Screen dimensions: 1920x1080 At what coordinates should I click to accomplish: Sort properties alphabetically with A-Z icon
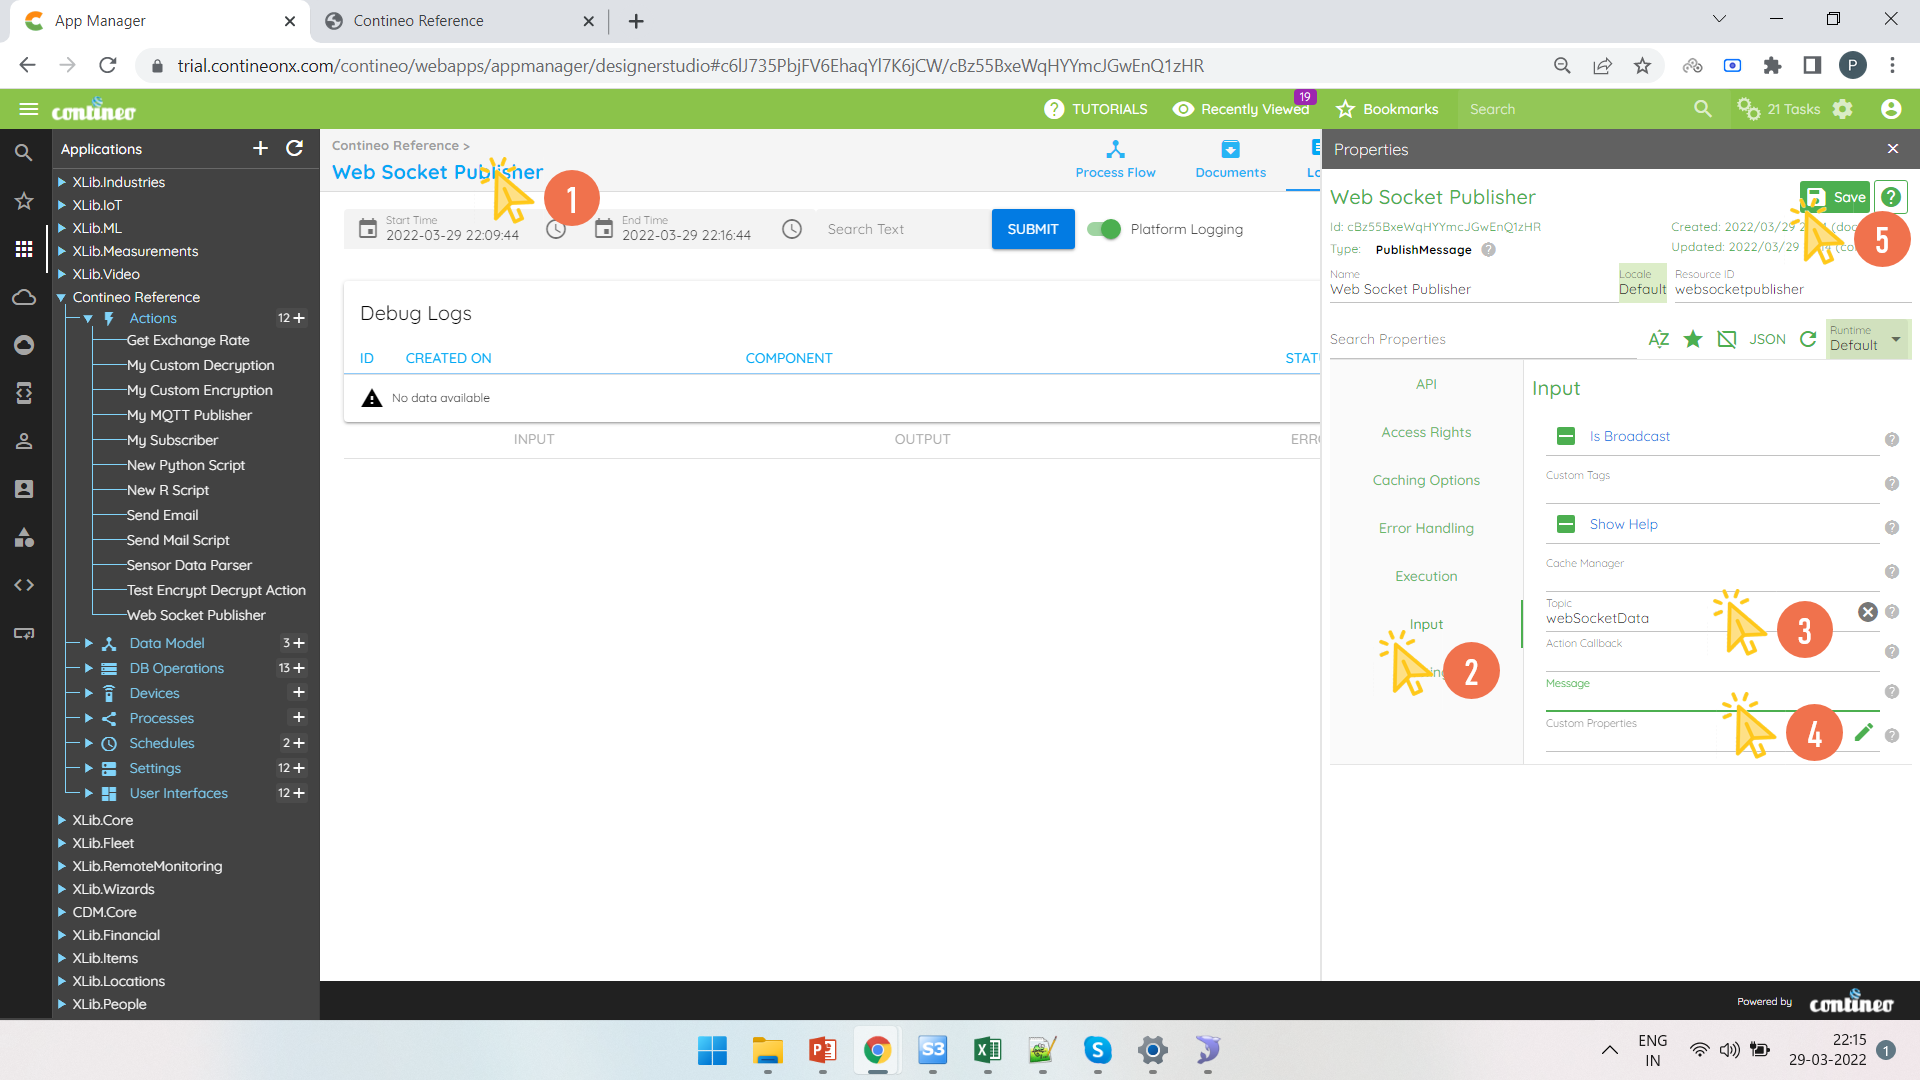pyautogui.click(x=1658, y=339)
